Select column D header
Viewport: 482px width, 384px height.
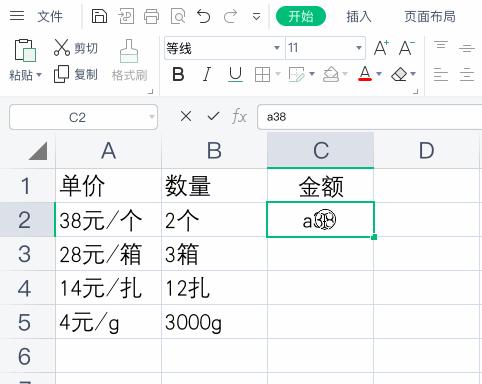[427, 151]
